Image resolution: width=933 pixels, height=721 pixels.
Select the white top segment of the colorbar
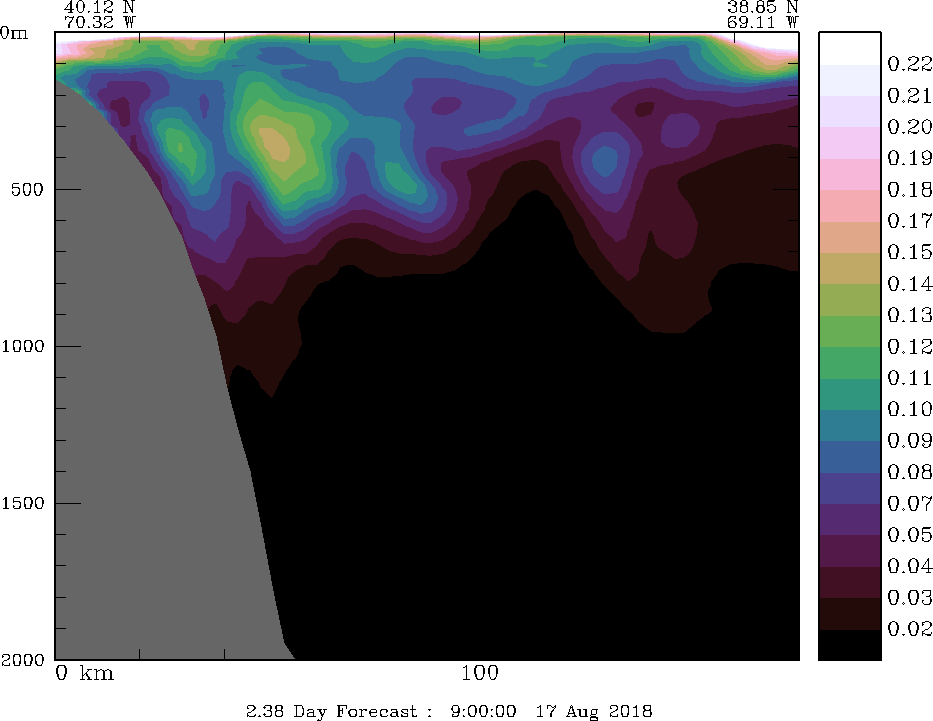tap(850, 48)
